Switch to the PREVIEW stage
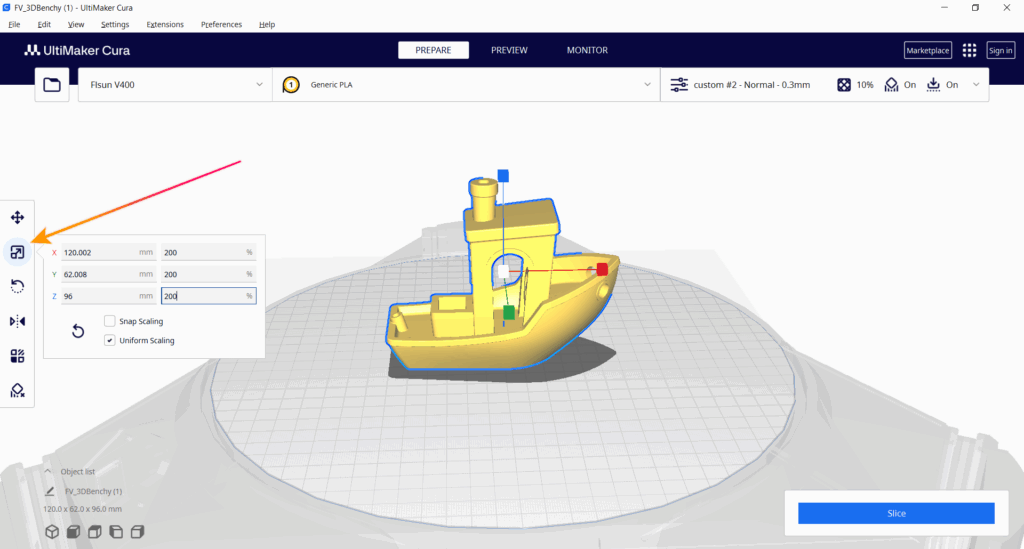Viewport: 1024px width, 549px height. (509, 50)
